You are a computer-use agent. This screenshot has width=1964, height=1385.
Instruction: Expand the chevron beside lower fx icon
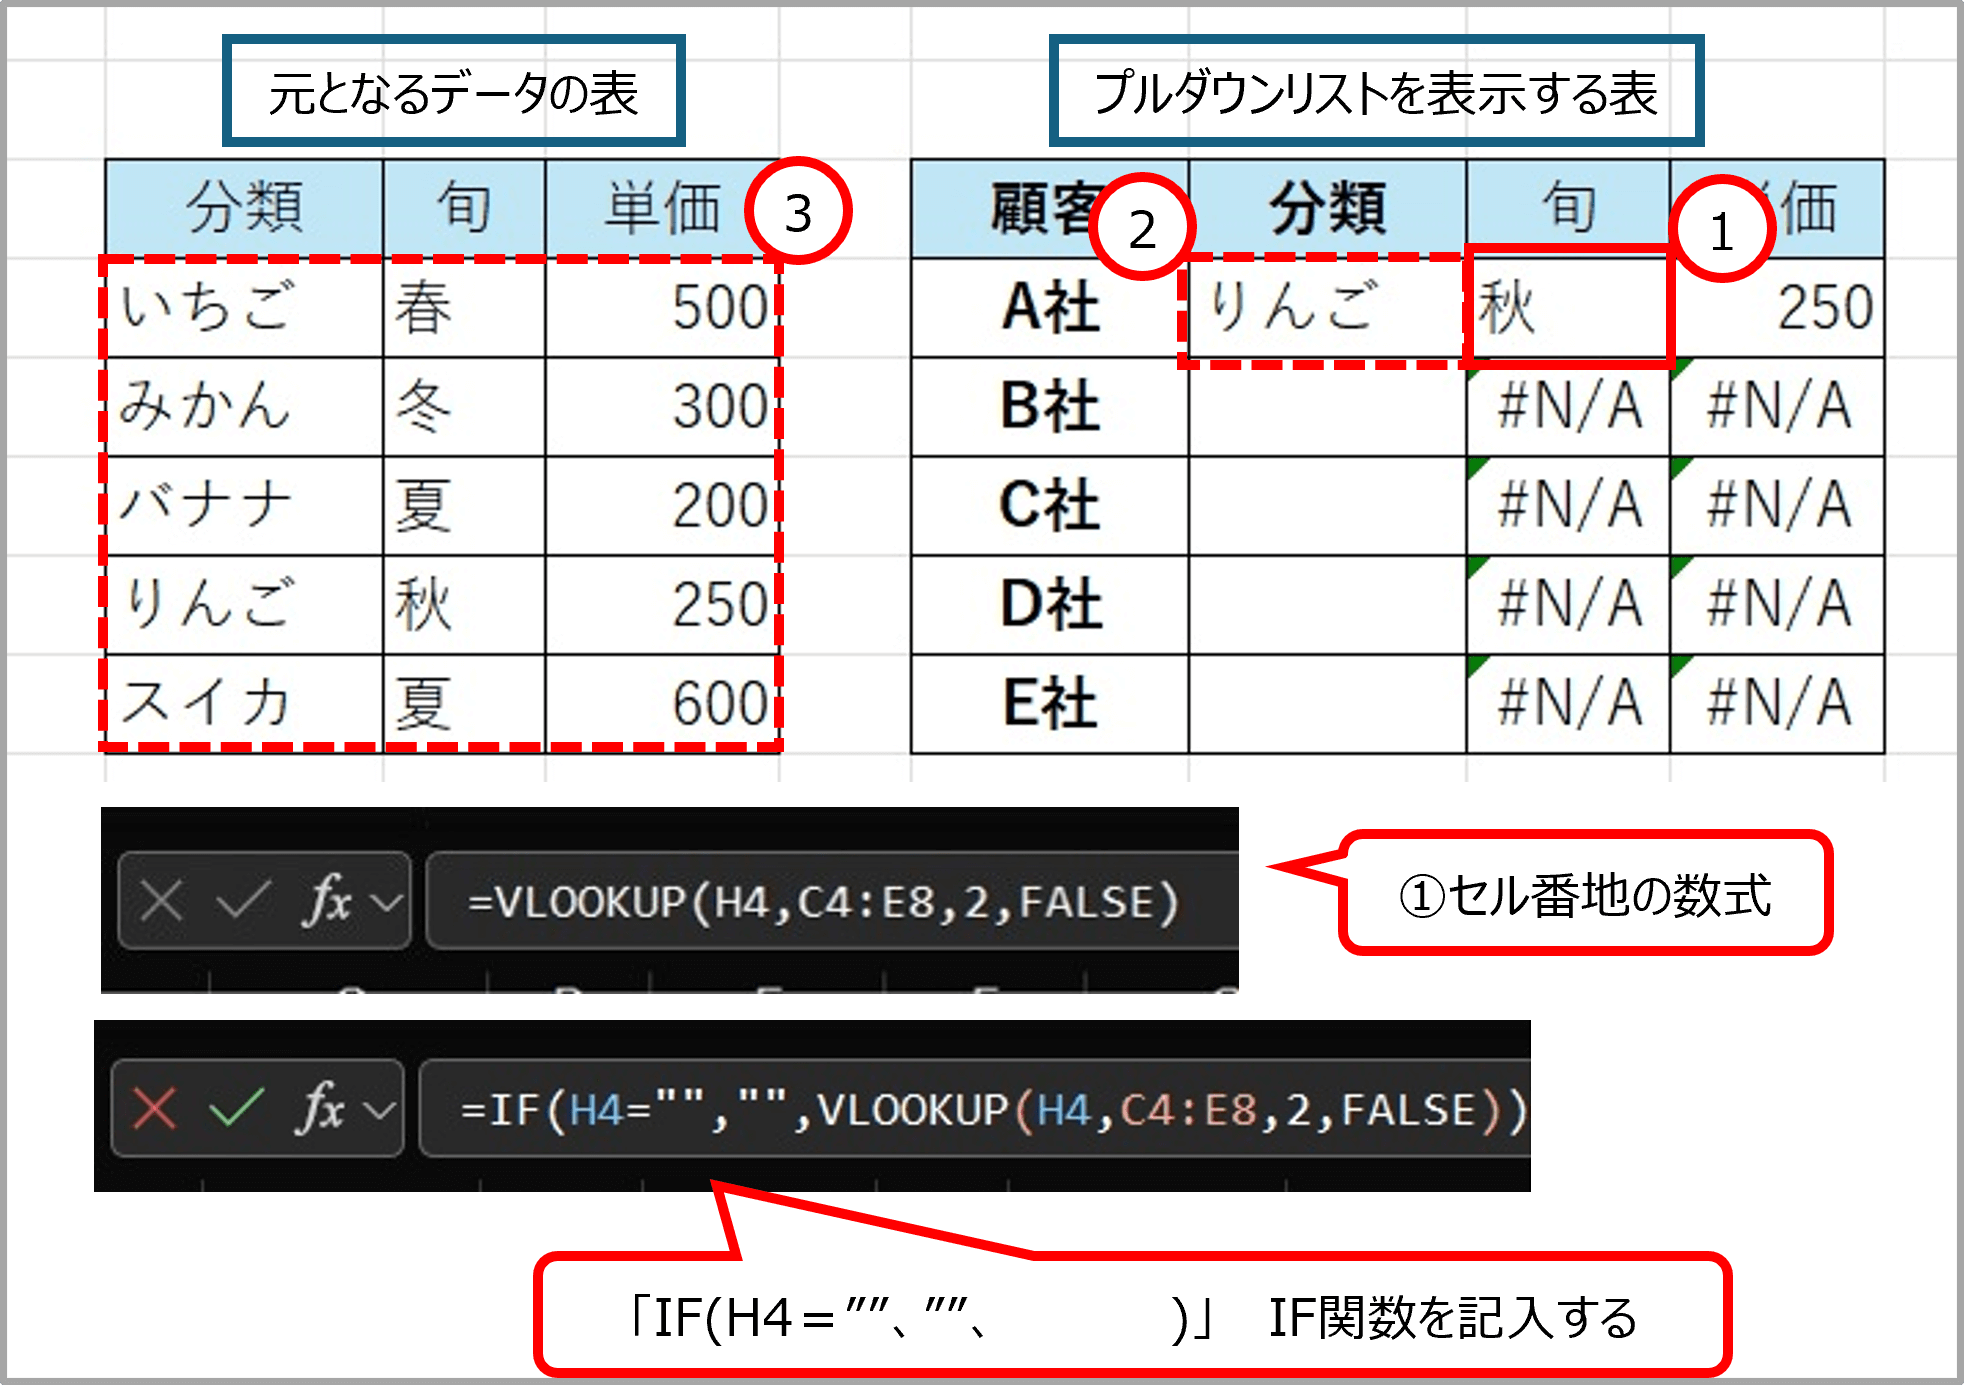pos(379,1109)
